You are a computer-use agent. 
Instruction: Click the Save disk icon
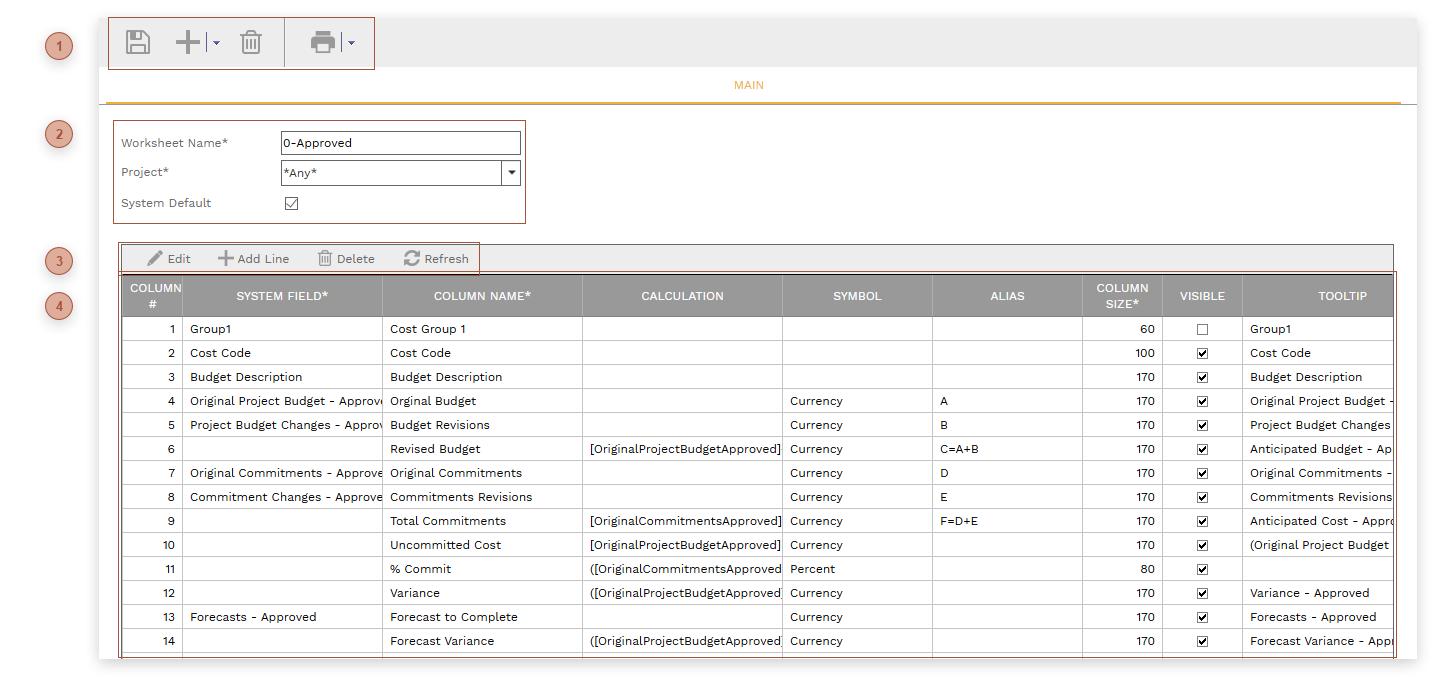(138, 42)
